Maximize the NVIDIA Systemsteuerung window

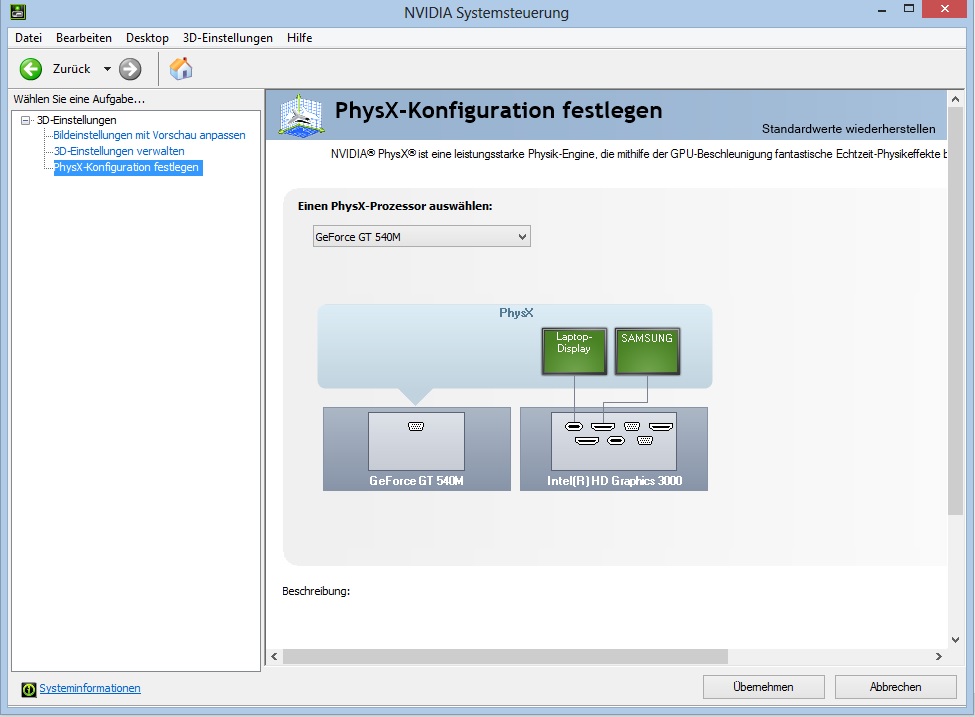click(909, 9)
